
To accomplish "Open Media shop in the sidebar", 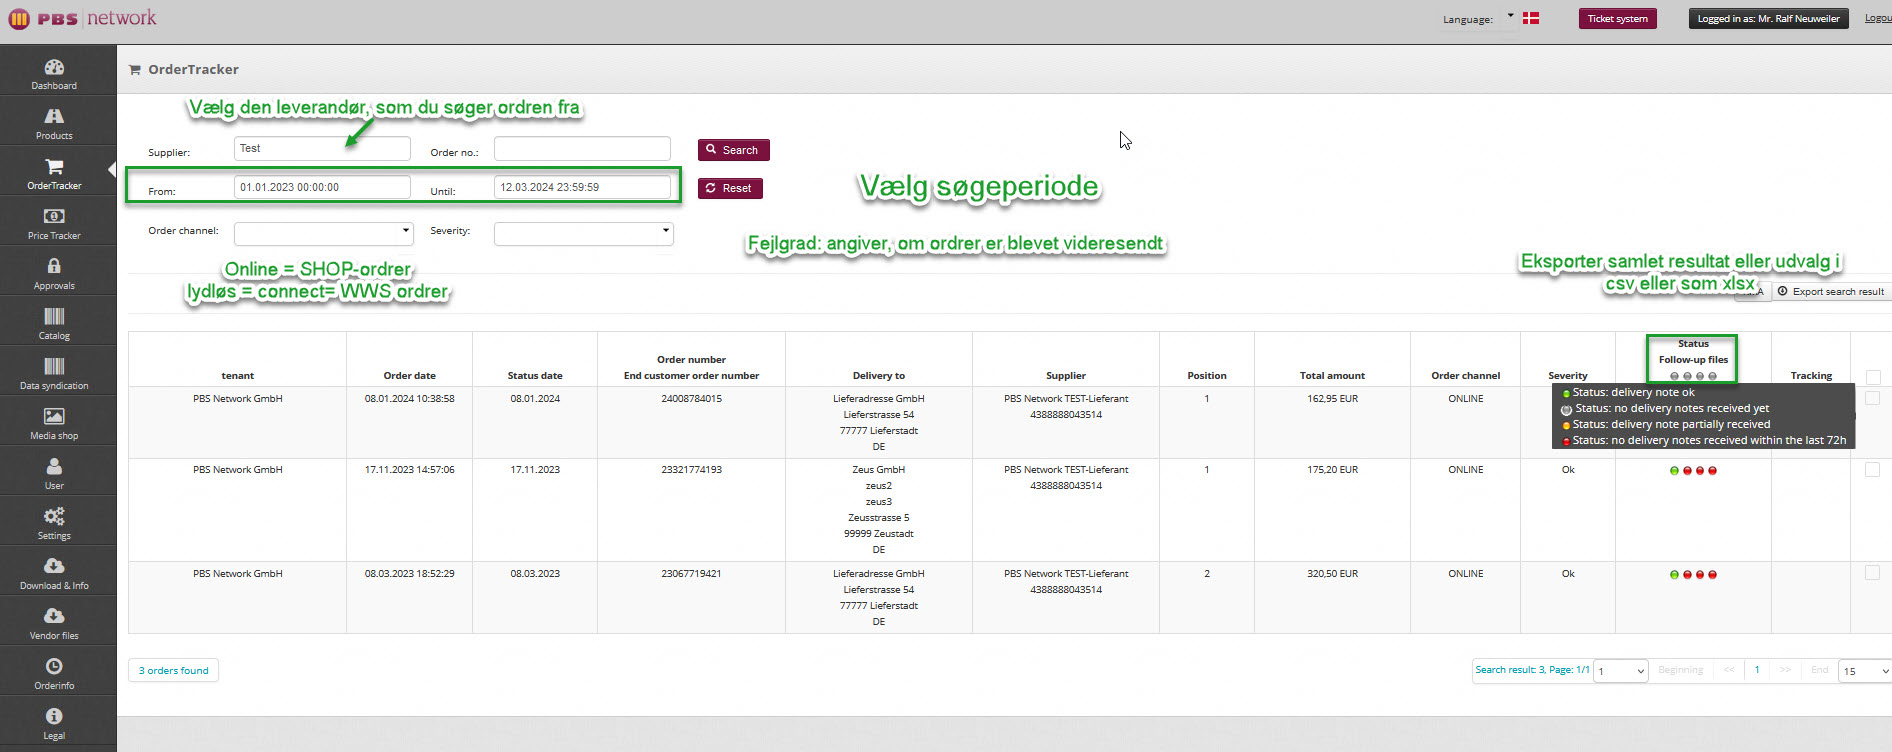I will pos(54,423).
